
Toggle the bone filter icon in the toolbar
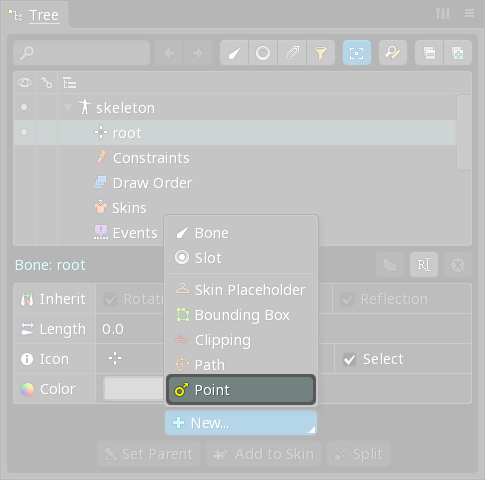point(234,53)
